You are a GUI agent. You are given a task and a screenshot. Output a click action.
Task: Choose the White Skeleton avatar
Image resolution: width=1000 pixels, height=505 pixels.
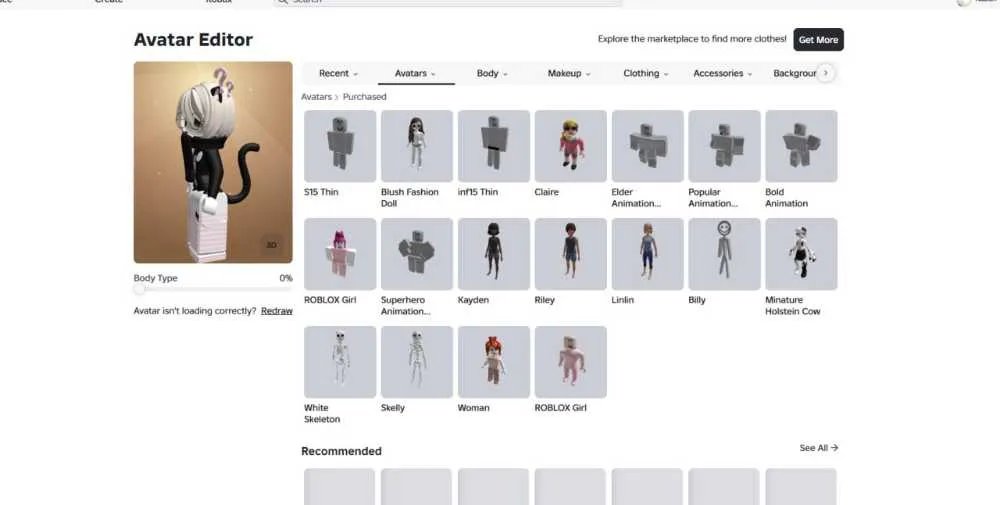pyautogui.click(x=340, y=362)
